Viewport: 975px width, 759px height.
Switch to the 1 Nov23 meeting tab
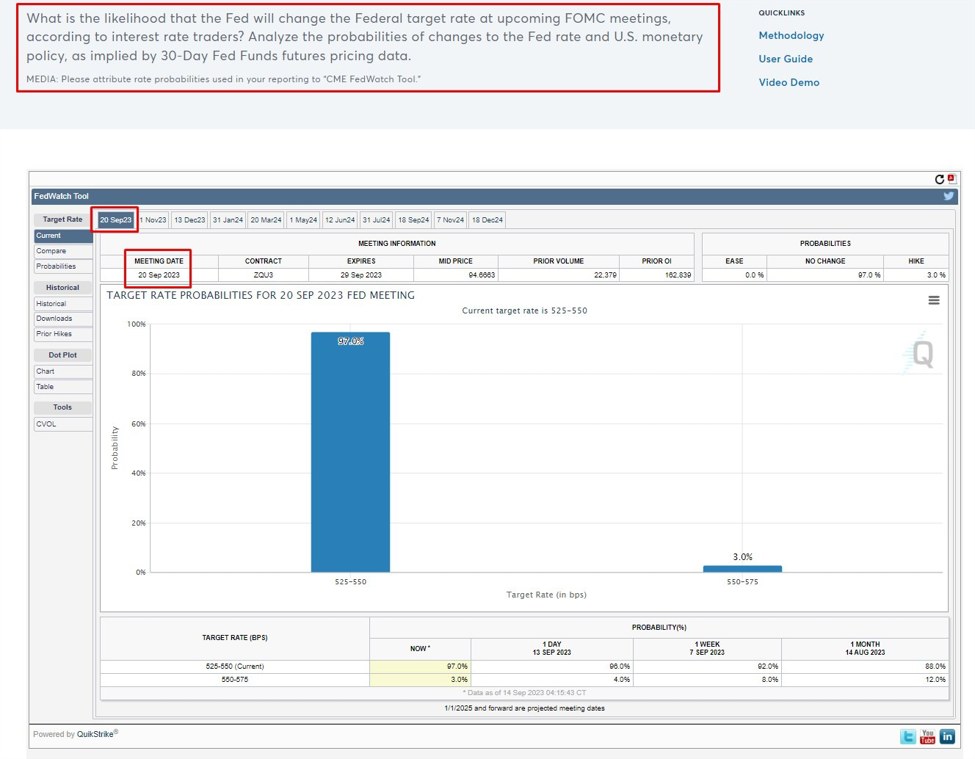(x=152, y=219)
